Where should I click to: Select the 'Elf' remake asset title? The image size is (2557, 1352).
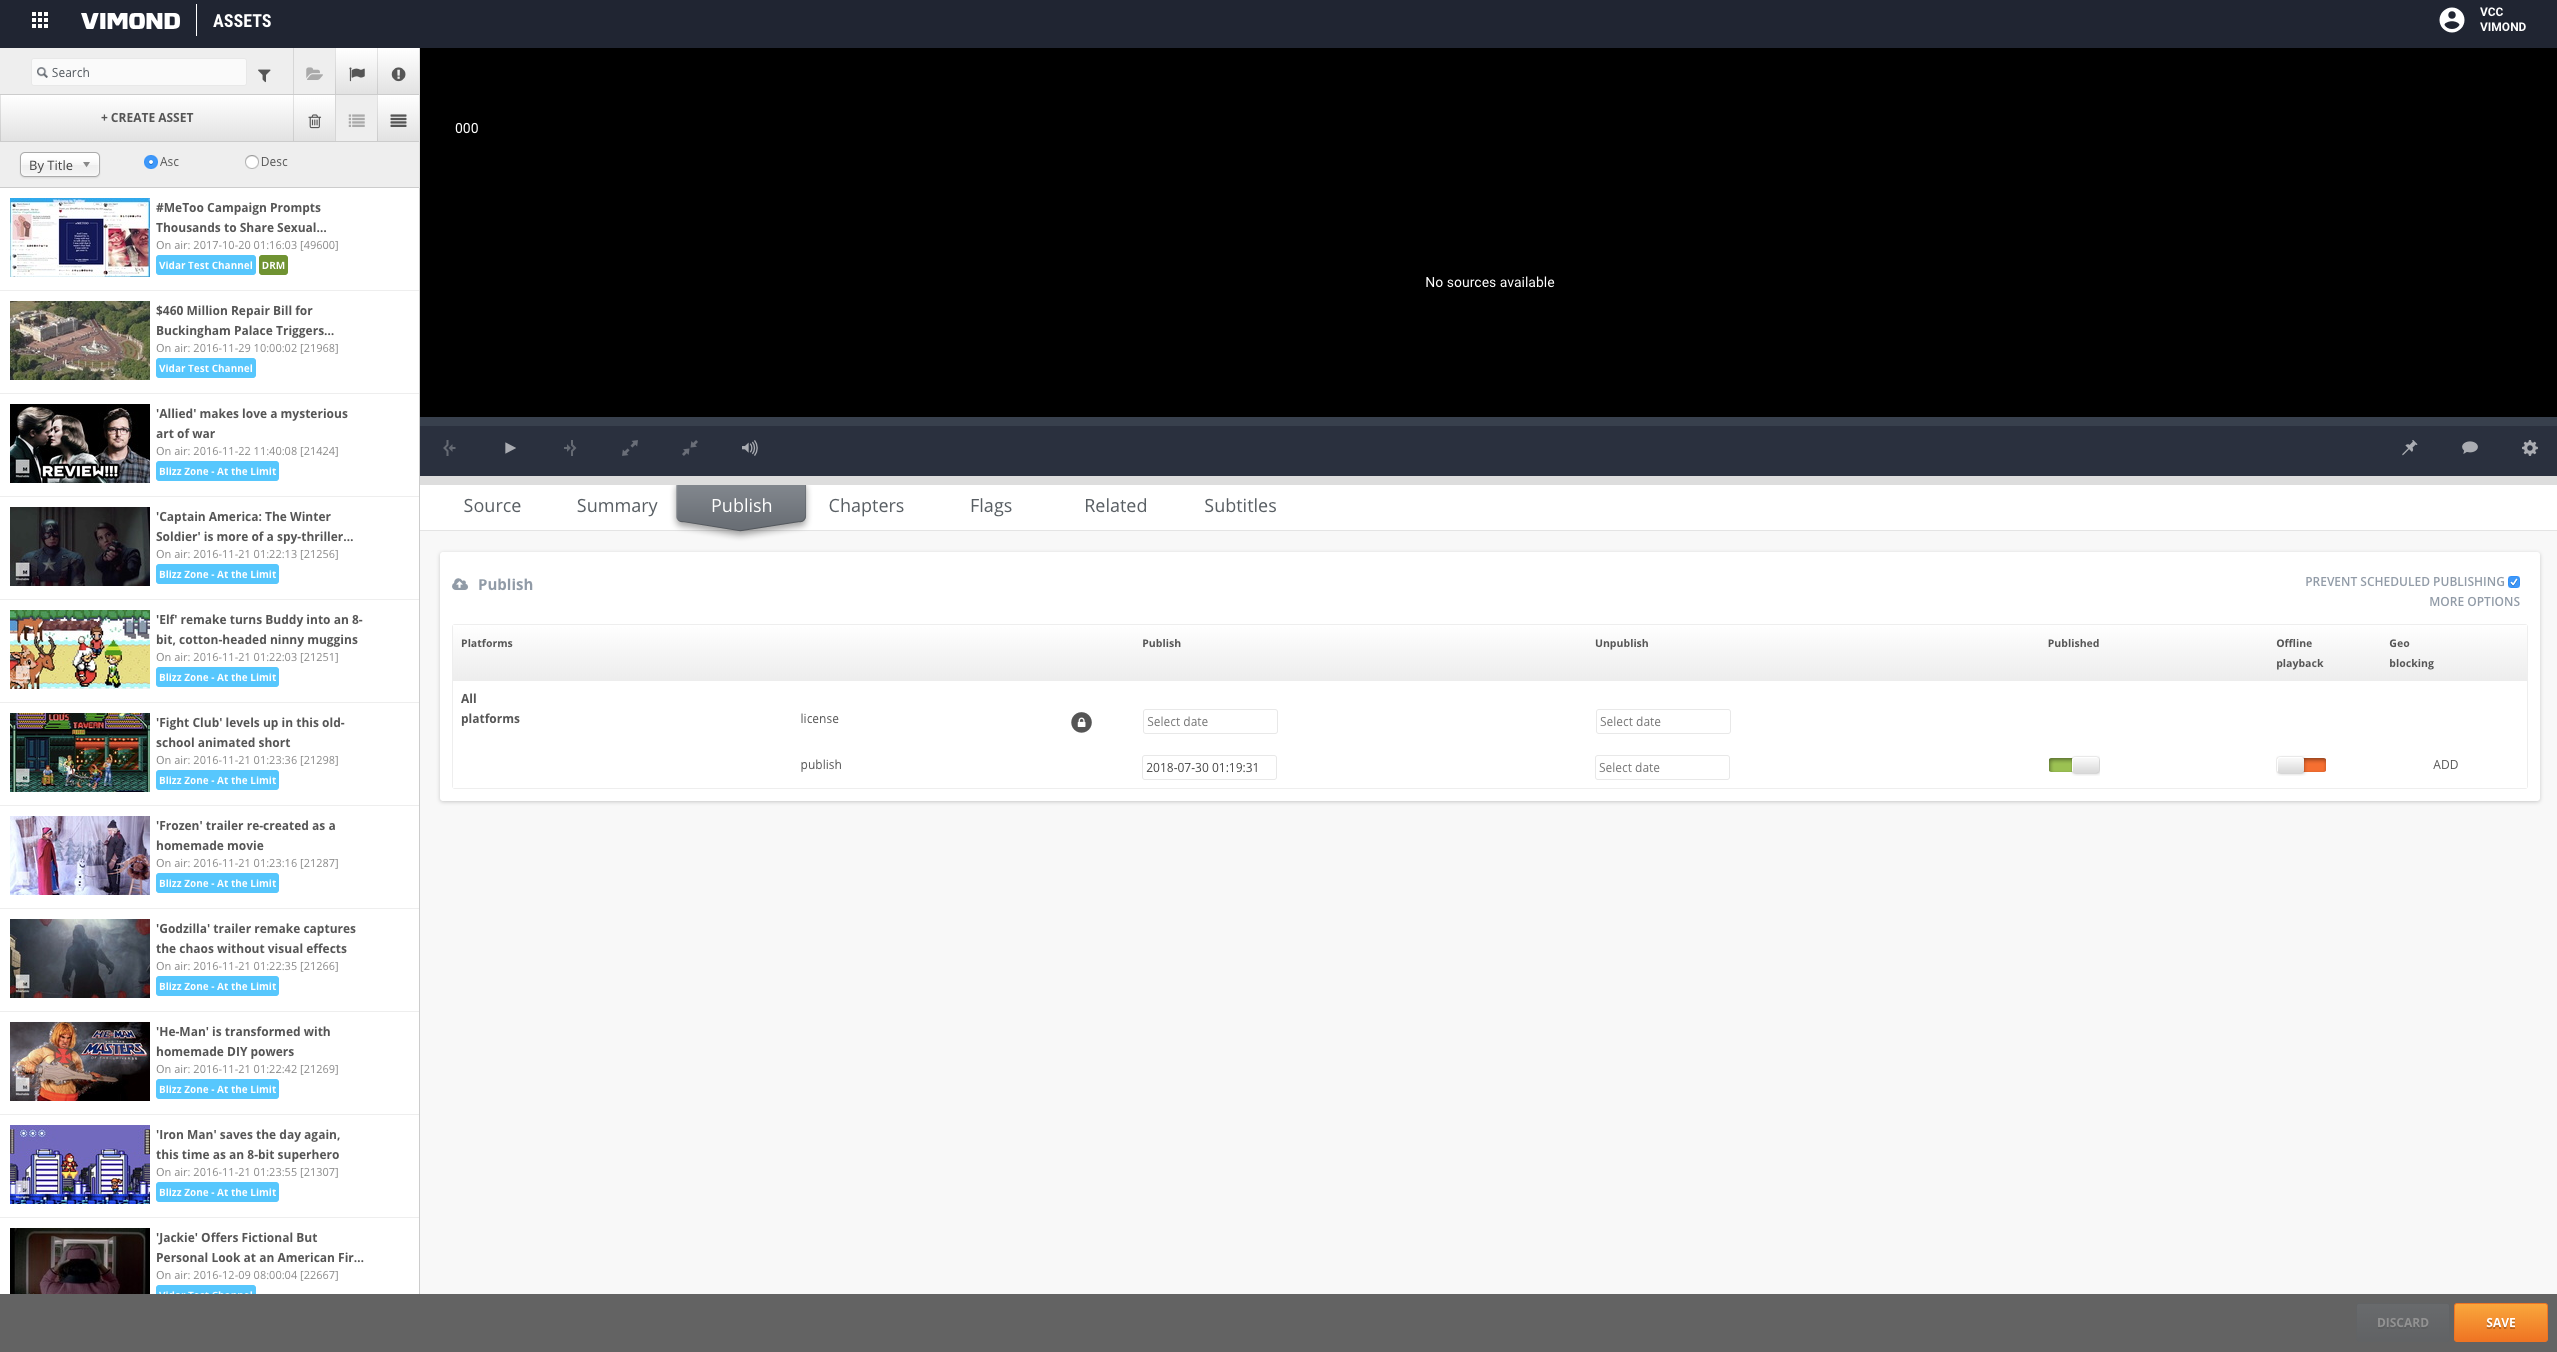coord(259,630)
